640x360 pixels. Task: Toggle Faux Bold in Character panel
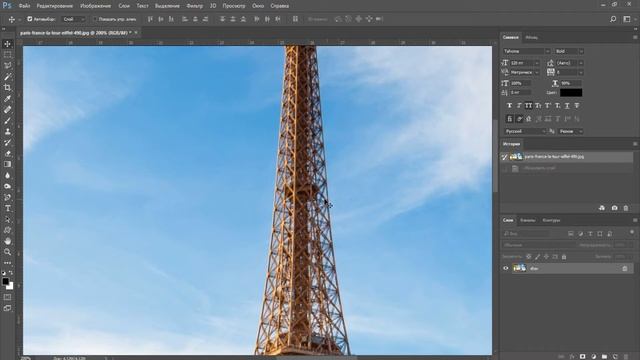(509, 106)
